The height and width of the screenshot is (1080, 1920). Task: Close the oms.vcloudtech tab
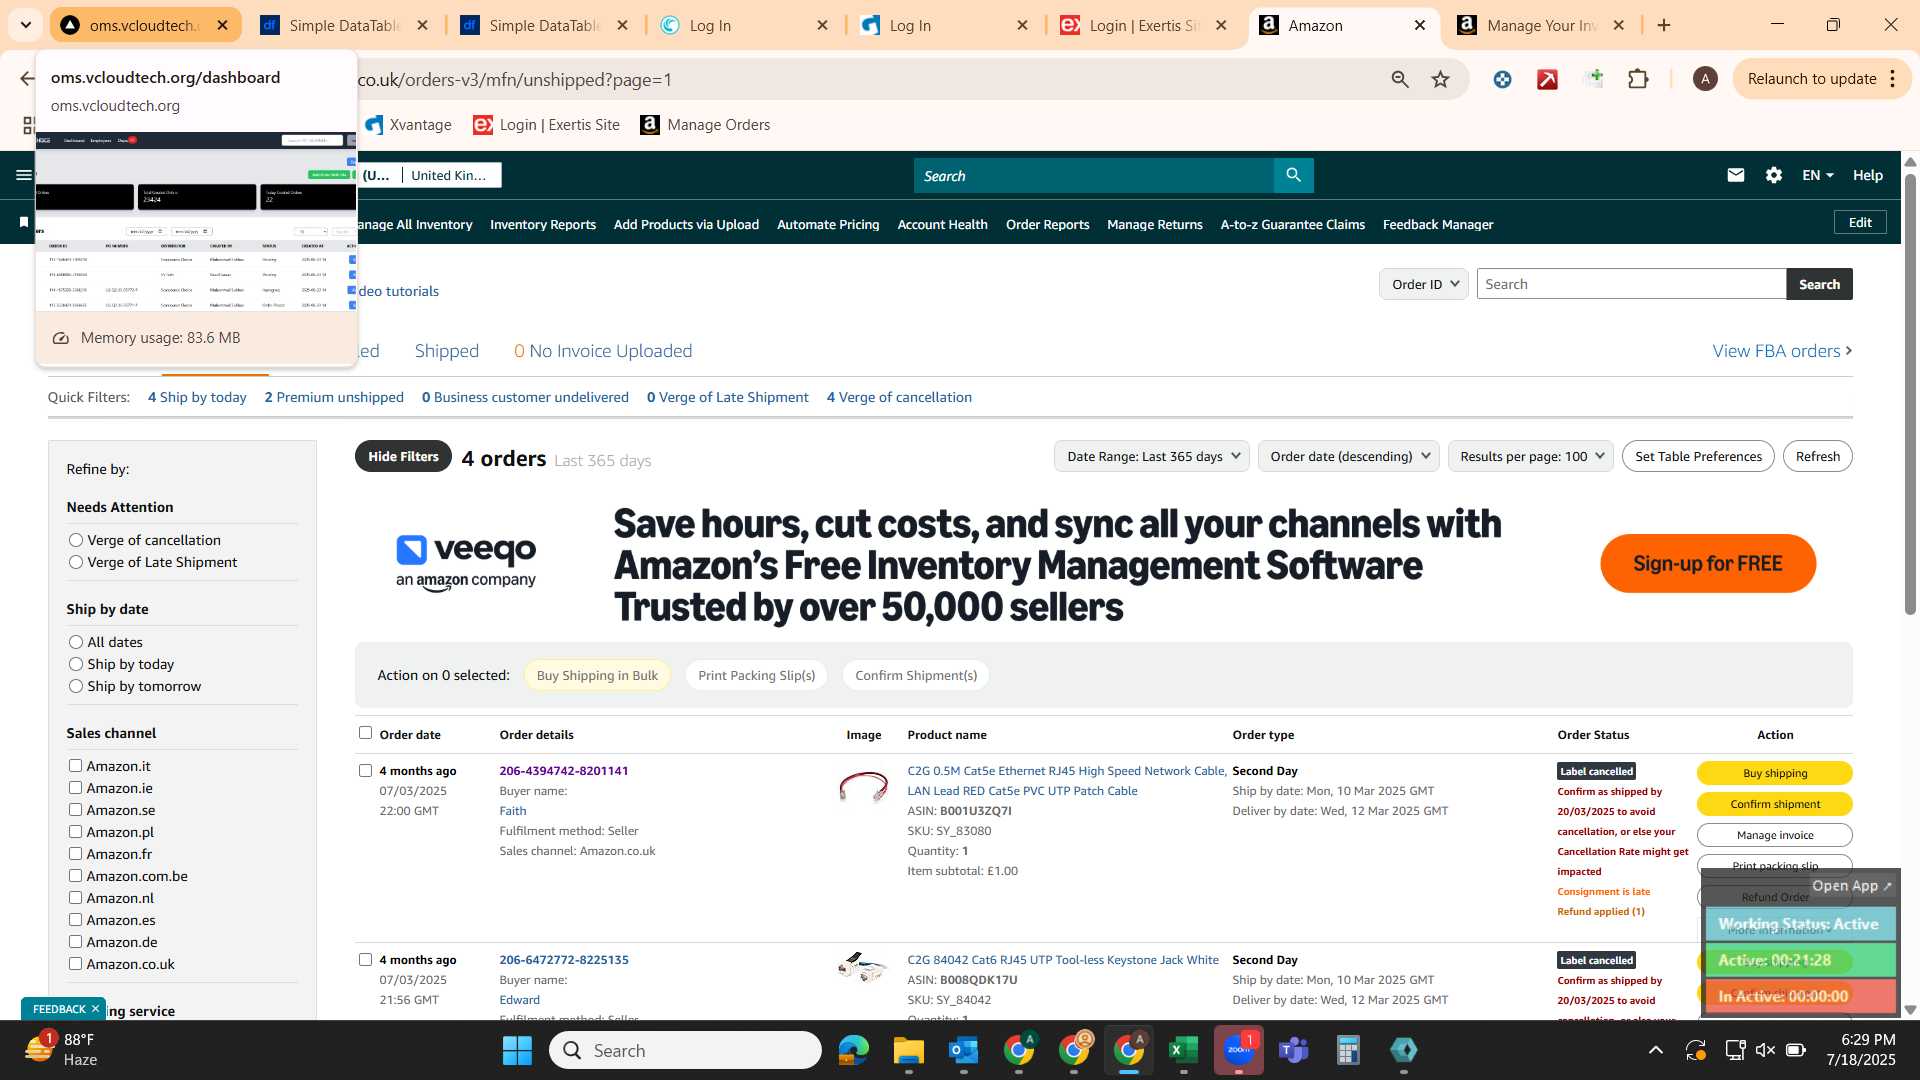click(222, 25)
